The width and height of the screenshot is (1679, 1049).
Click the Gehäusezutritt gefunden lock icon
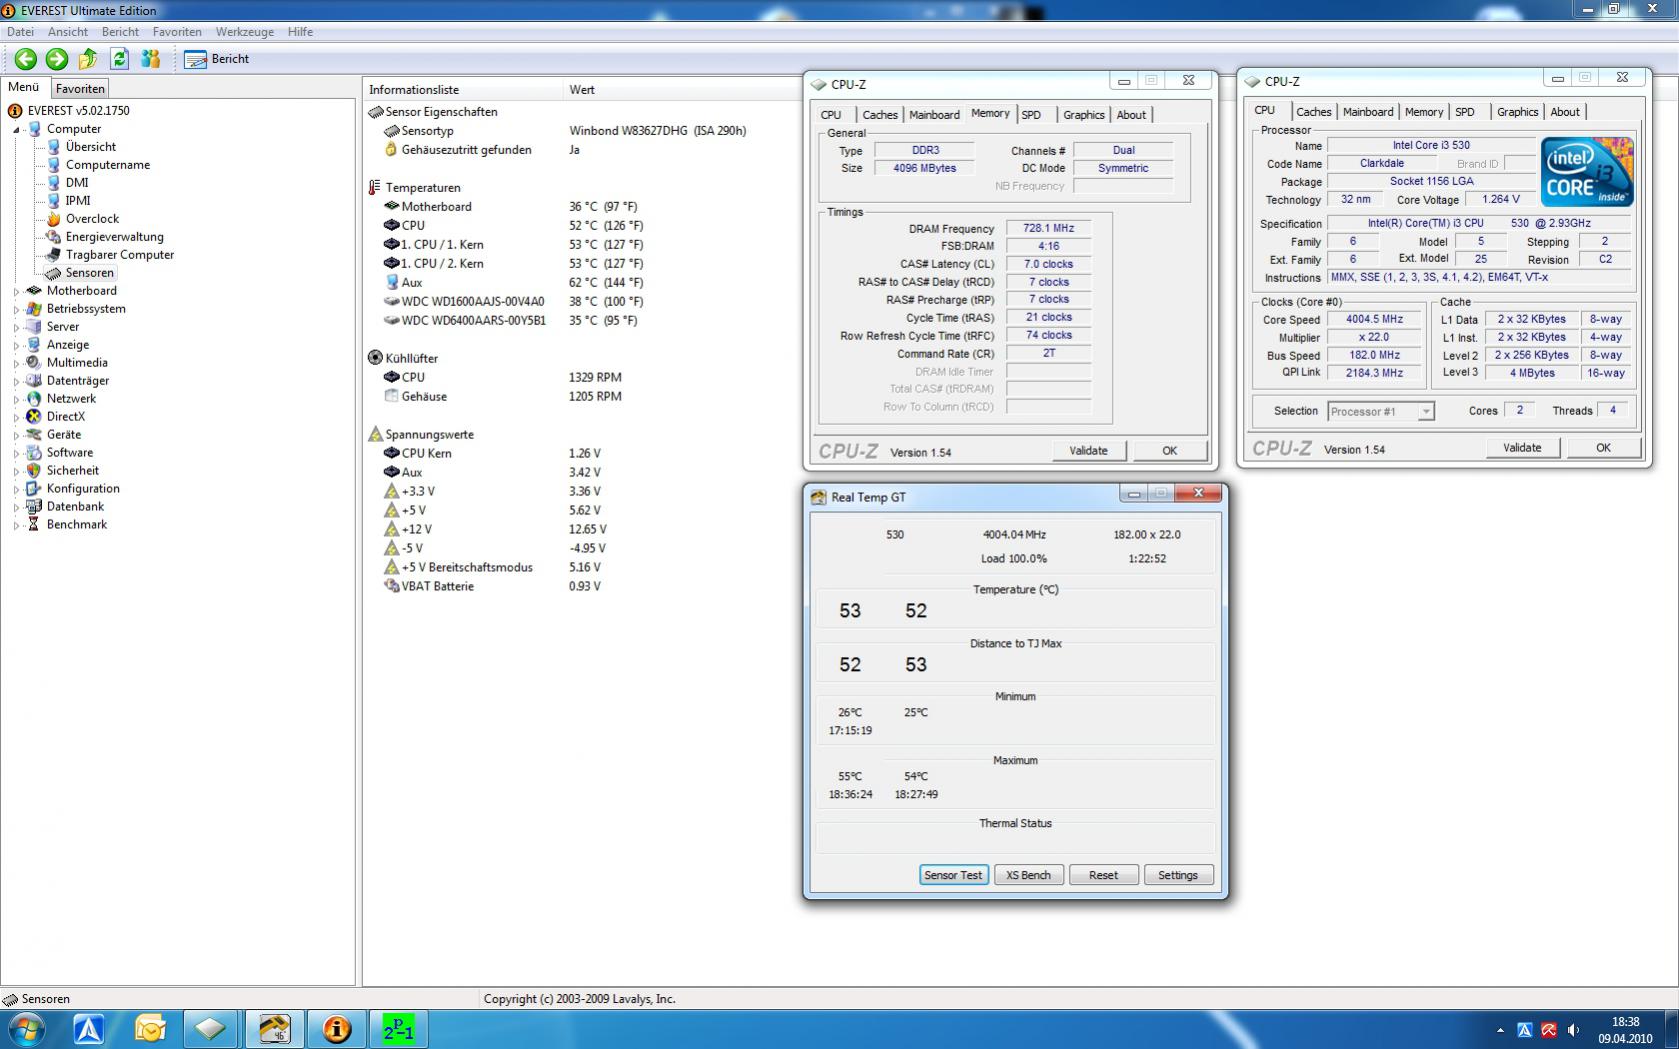pyautogui.click(x=392, y=150)
